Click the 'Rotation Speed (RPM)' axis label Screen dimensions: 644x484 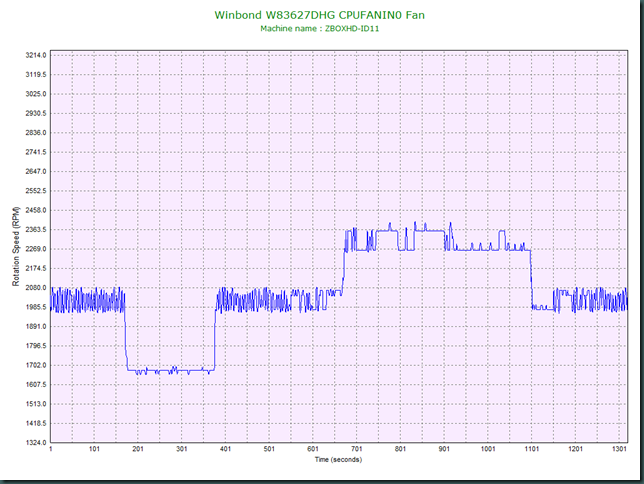[16, 247]
